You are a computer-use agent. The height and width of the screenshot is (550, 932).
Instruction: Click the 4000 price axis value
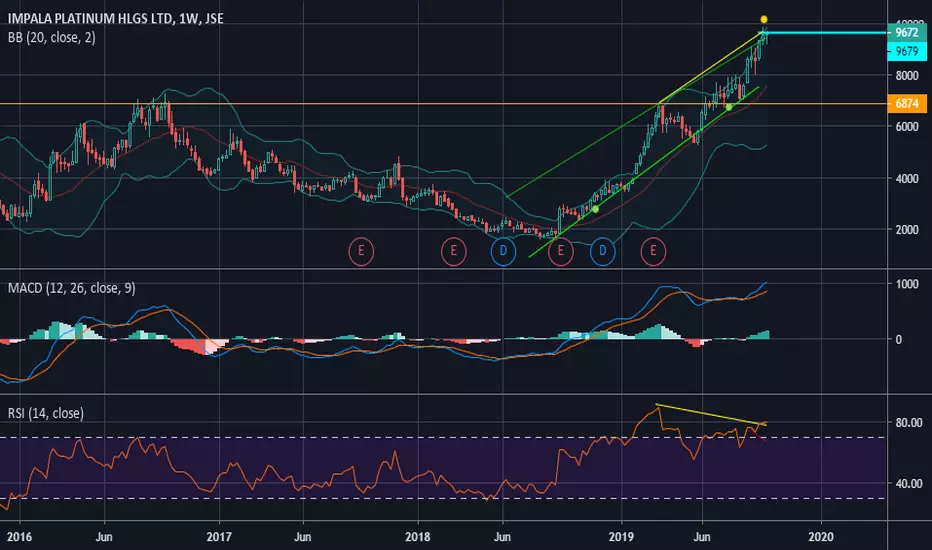907,178
